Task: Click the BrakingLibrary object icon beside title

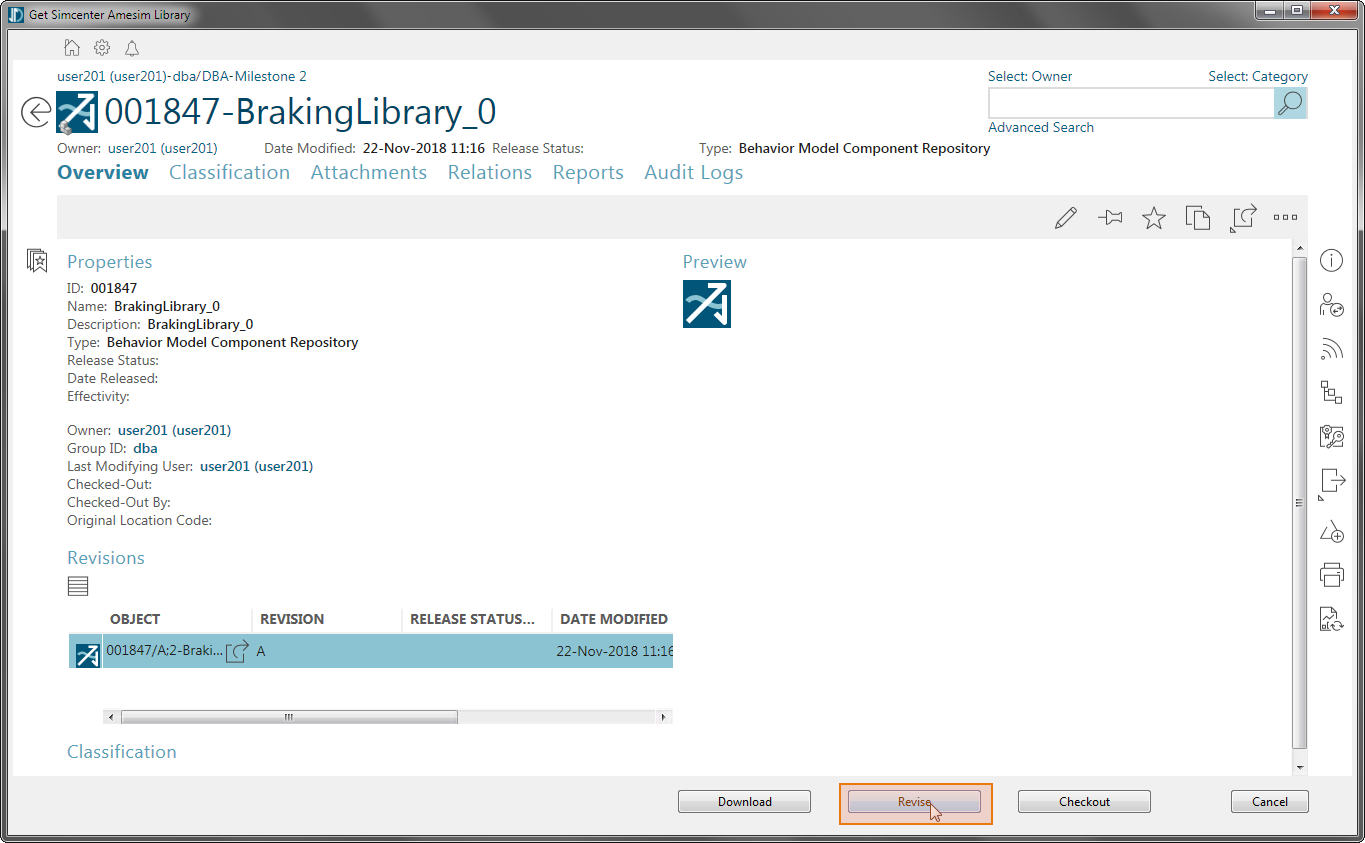Action: (77, 113)
